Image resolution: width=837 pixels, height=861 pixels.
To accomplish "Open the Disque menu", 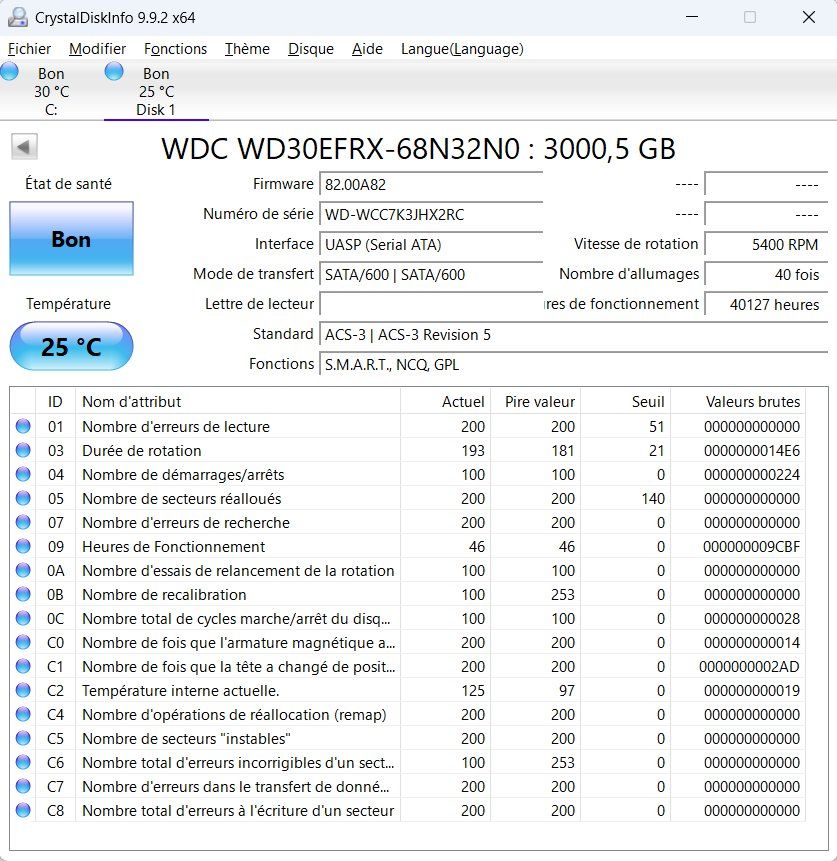I will (x=311, y=49).
